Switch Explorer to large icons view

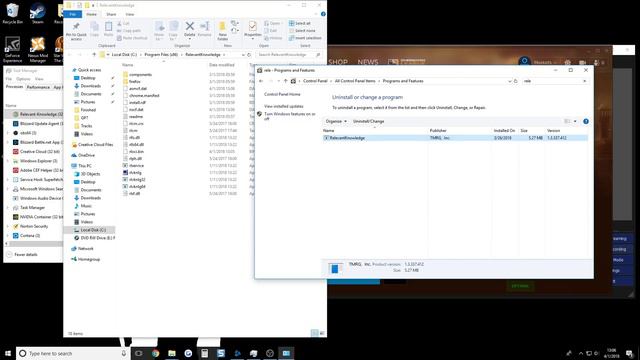coord(322,333)
